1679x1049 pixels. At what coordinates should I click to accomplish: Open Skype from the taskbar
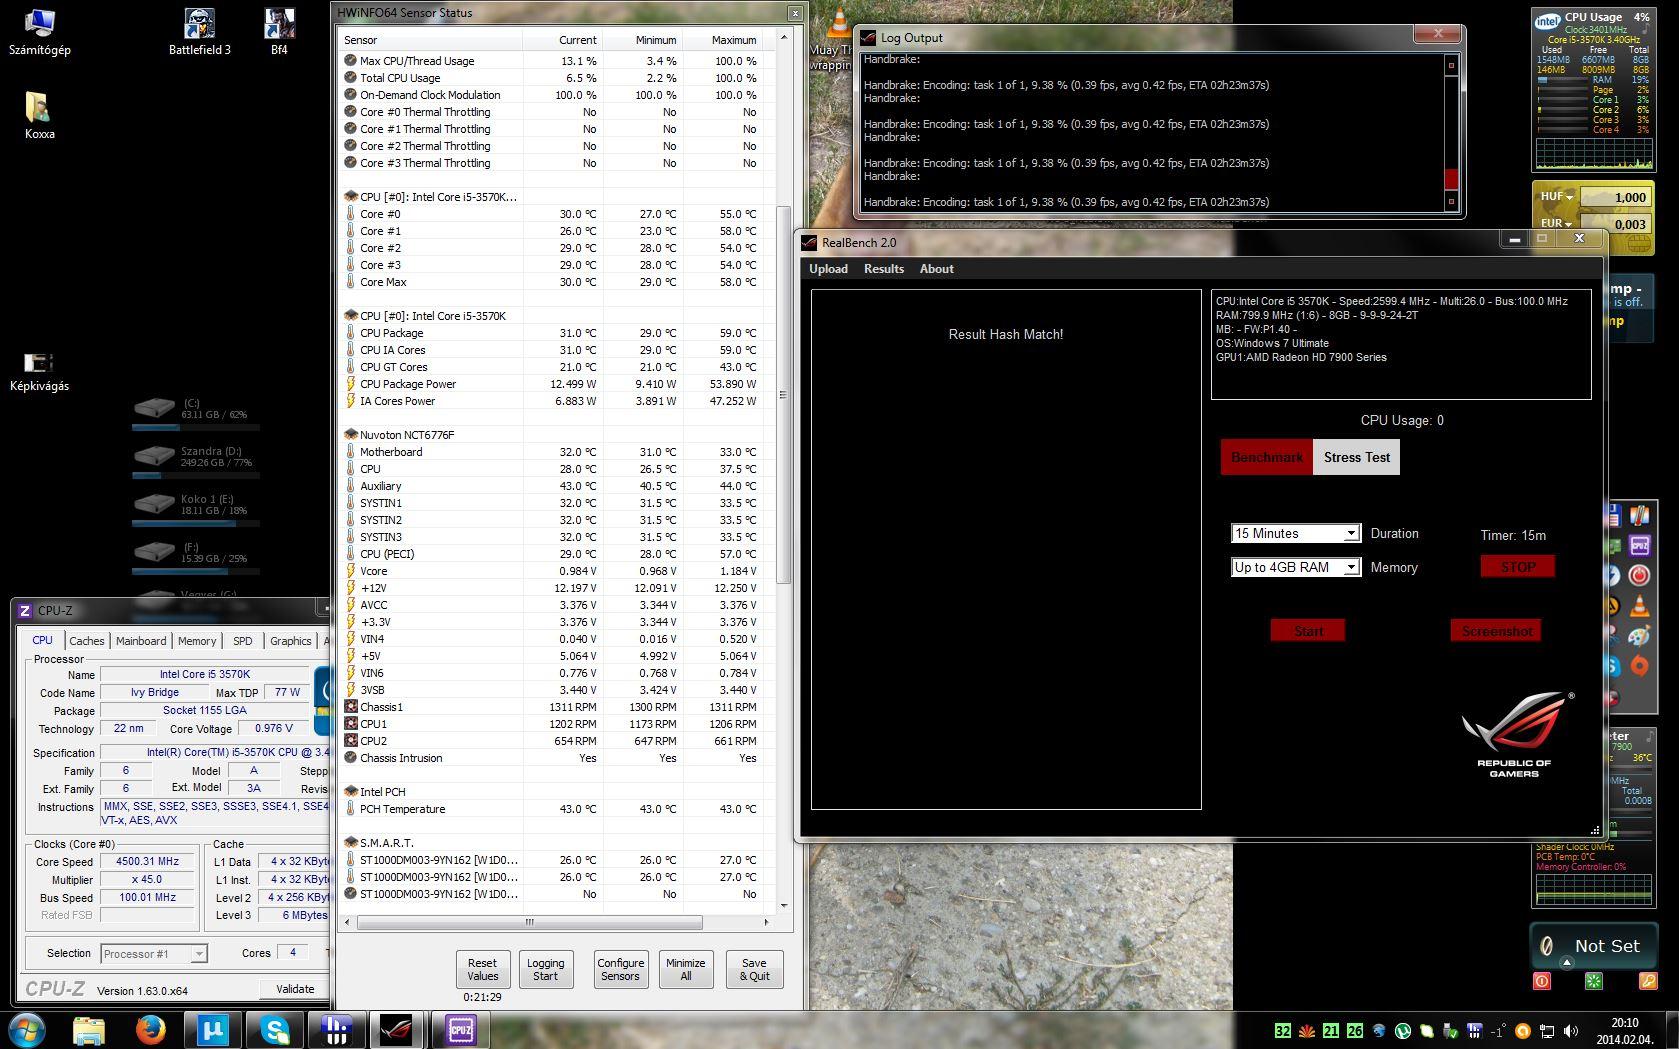tap(274, 1030)
